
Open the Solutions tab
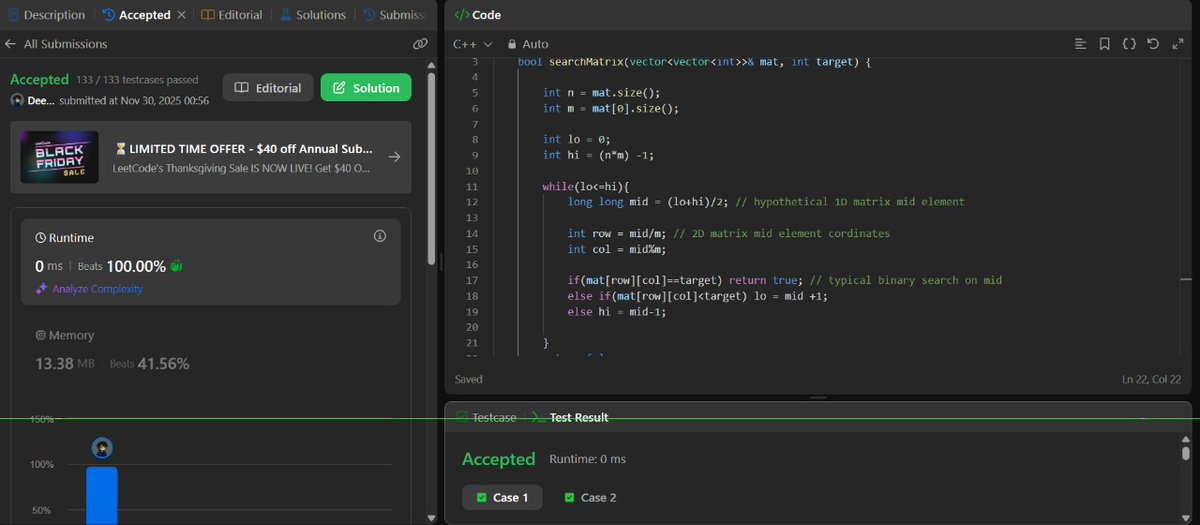(x=312, y=15)
